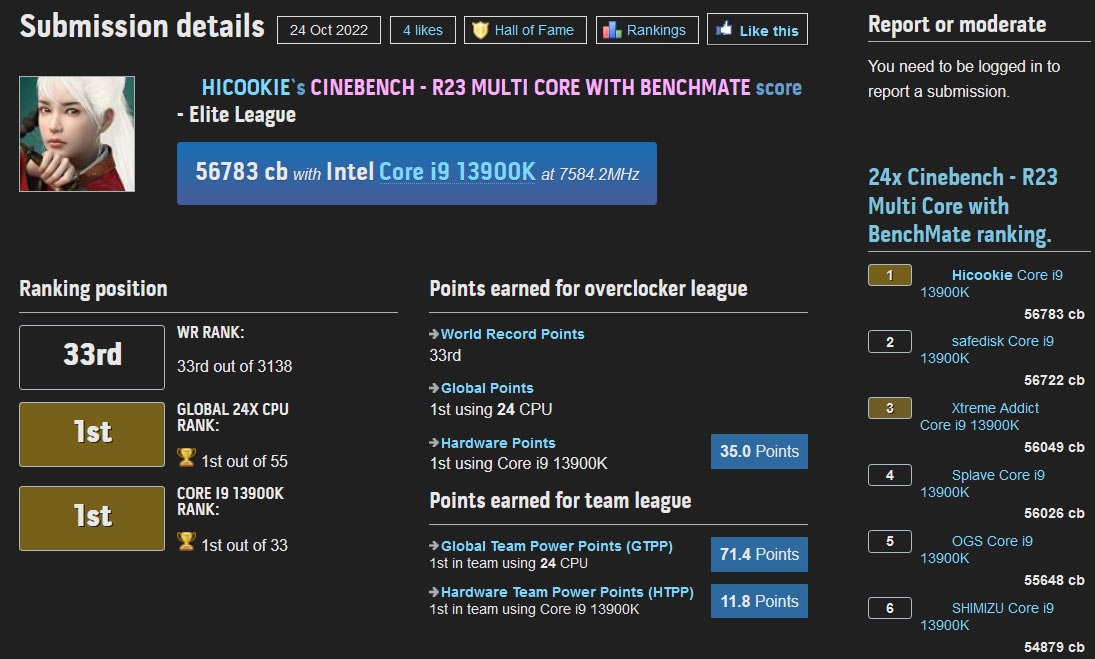
Task: Click the rank 6 badge in sidebar
Action: tap(890, 608)
